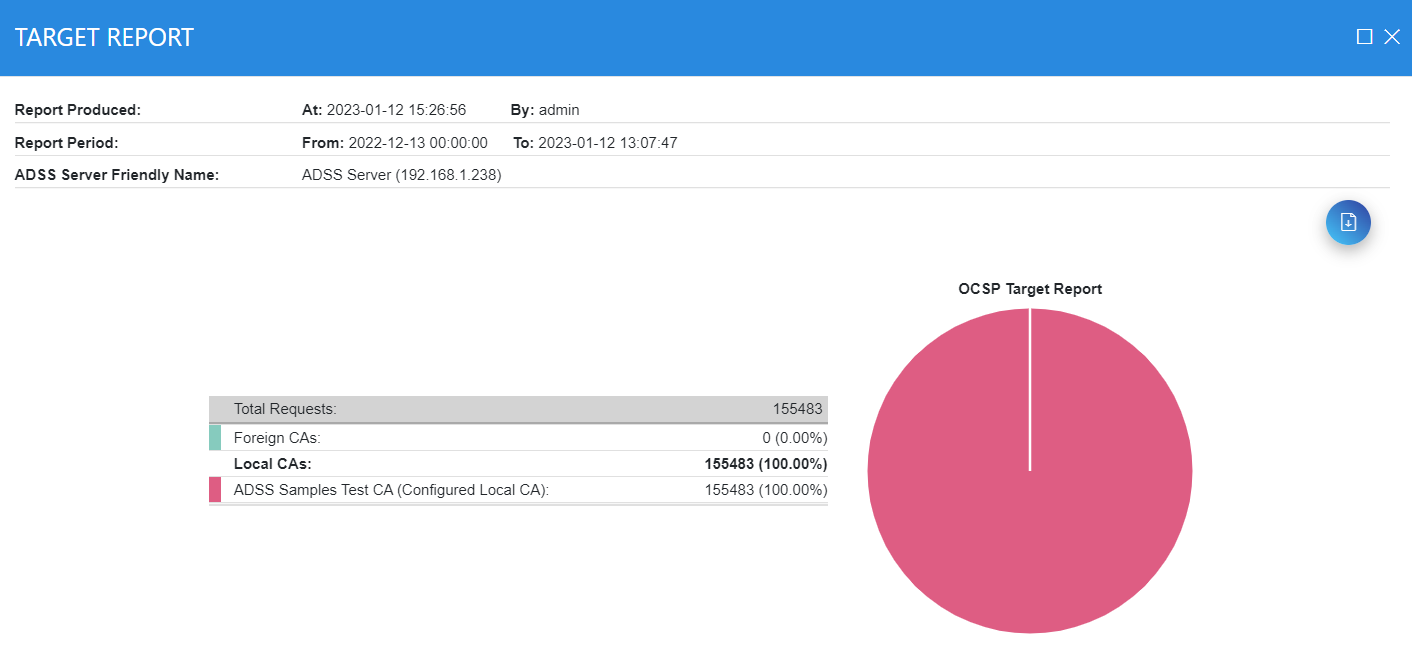The height and width of the screenshot is (670, 1412).
Task: Click the Foreign CAs 0 (0.00%) value
Action: coord(794,438)
